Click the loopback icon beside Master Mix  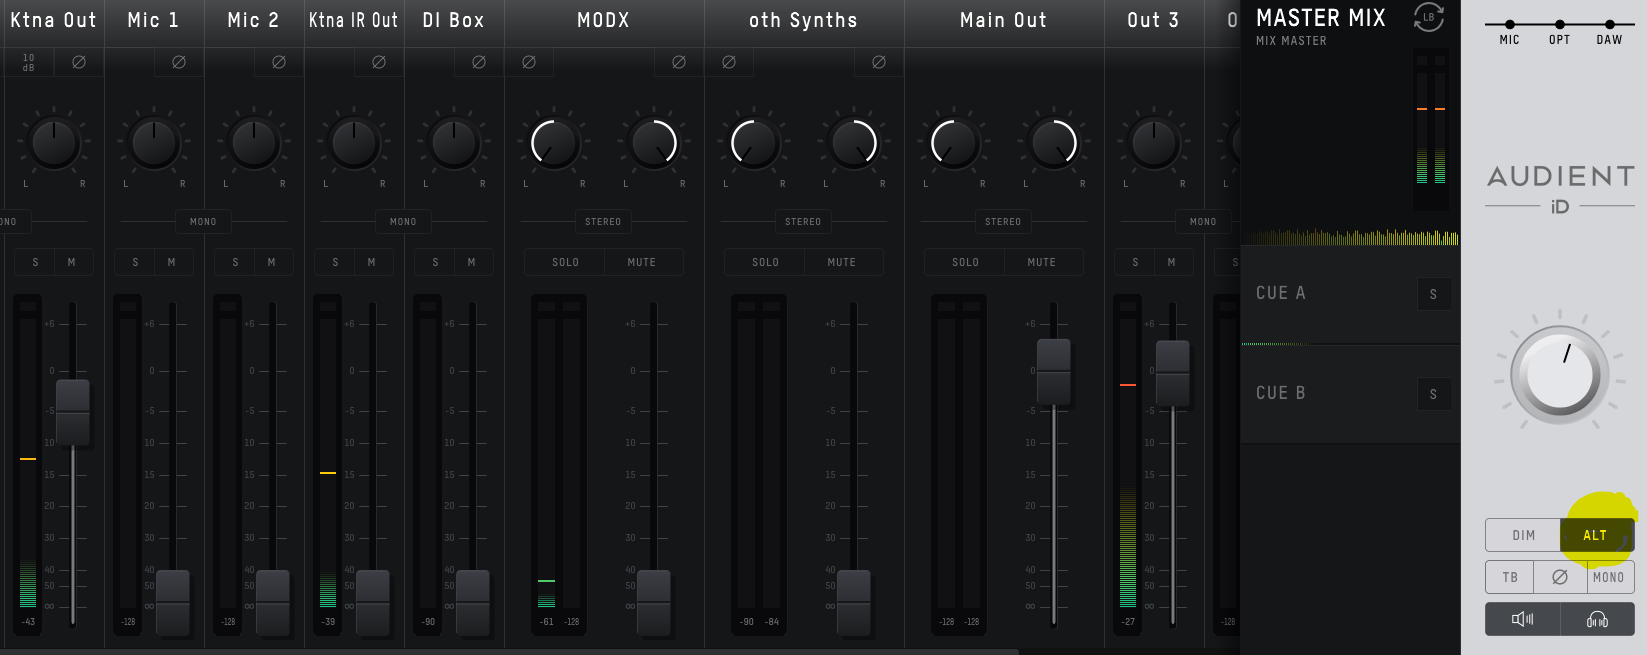click(x=1428, y=17)
